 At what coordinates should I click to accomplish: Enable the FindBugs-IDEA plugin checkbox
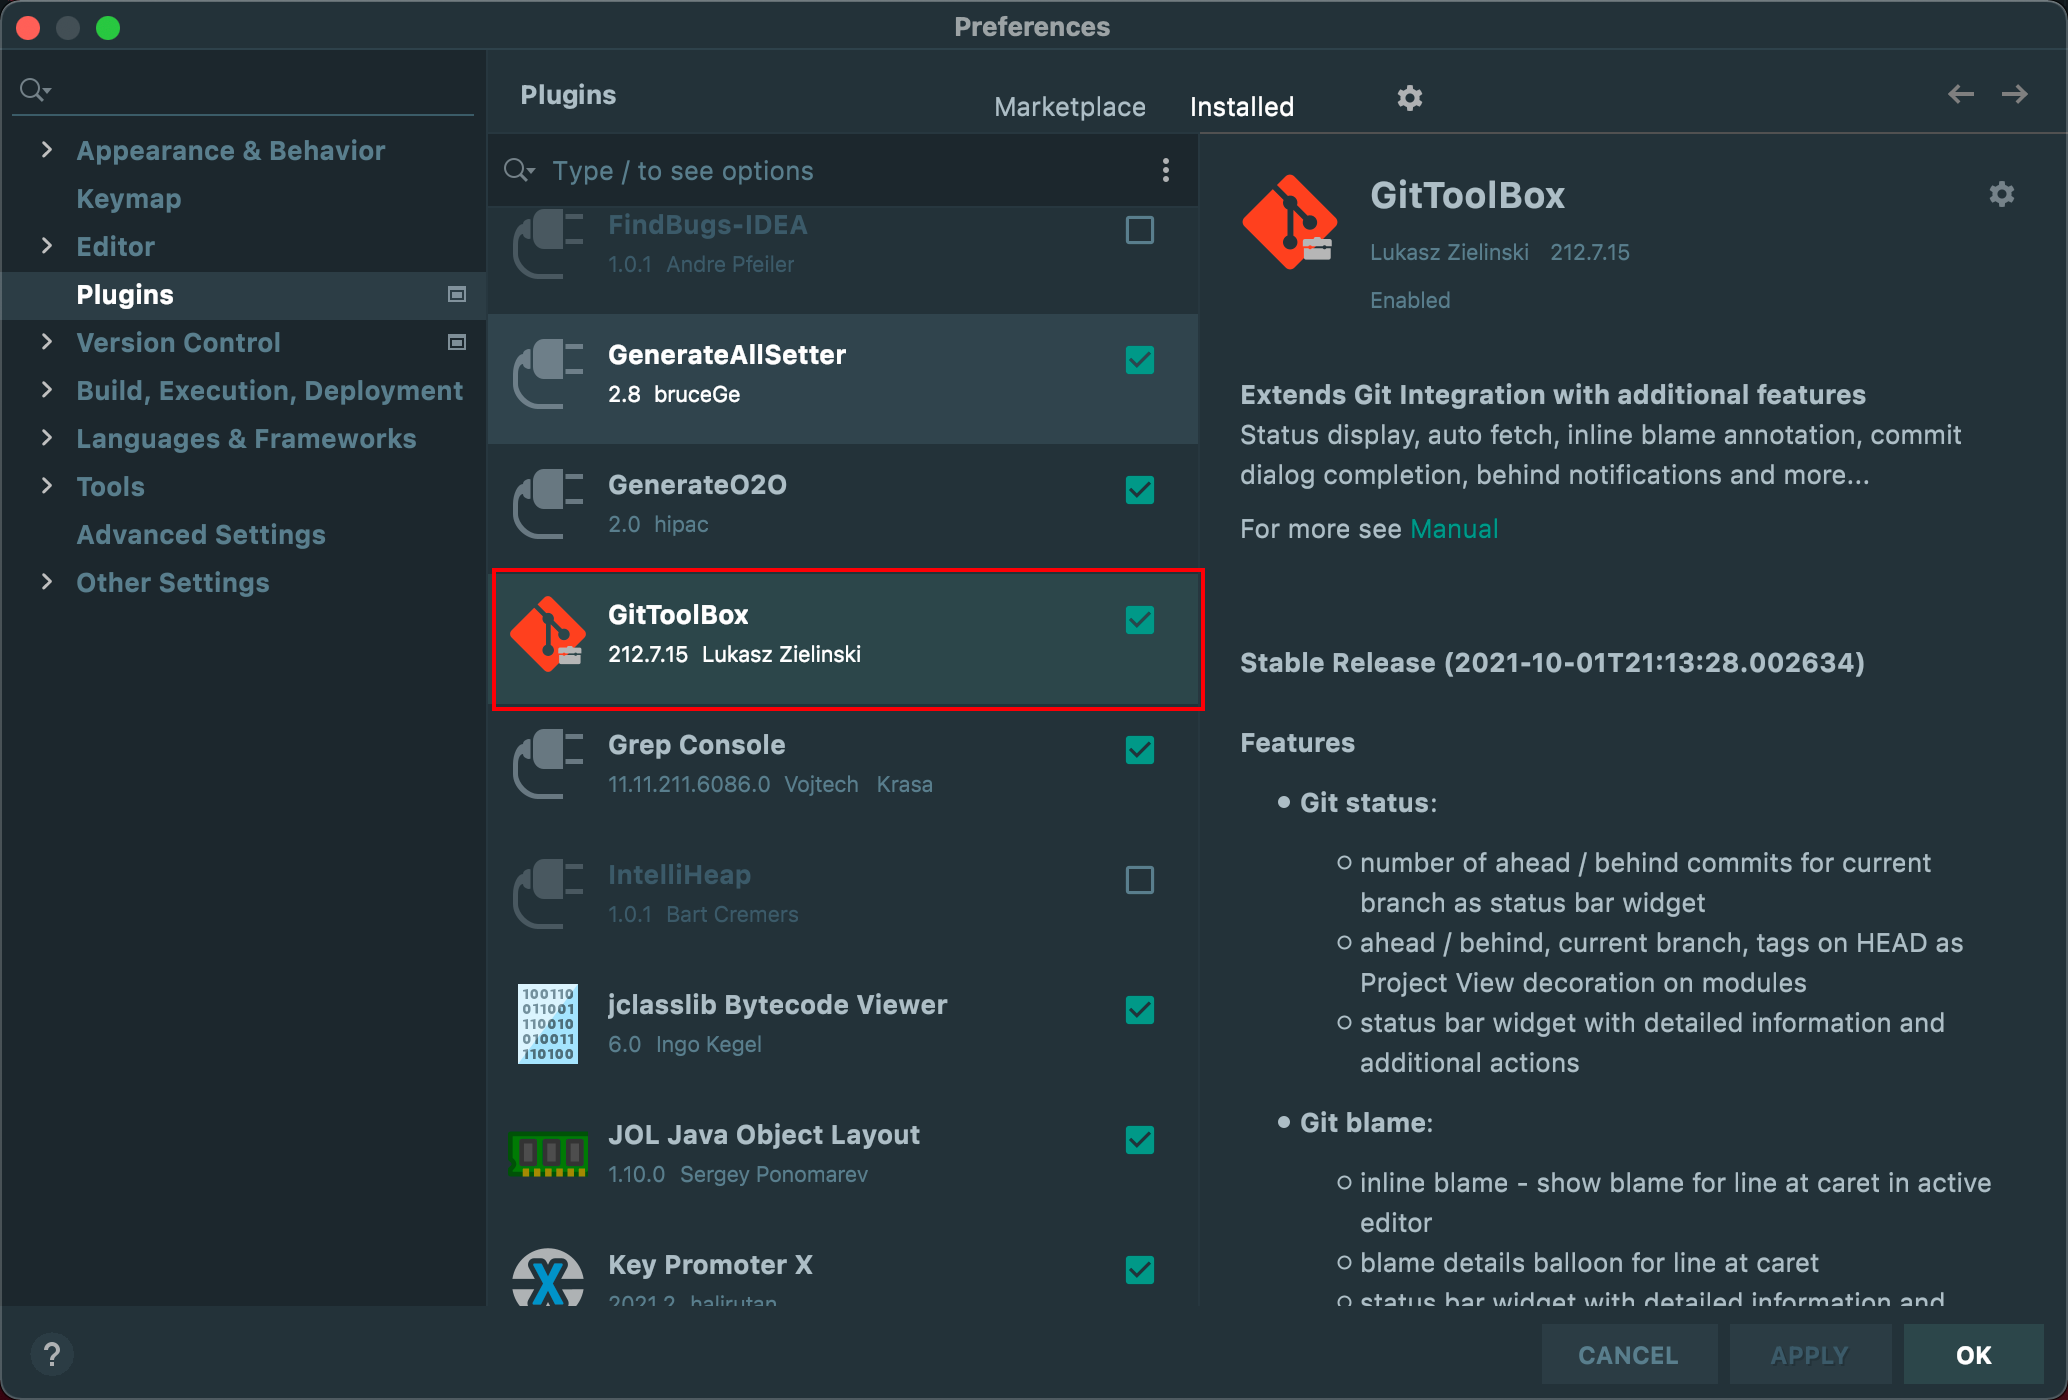click(1139, 230)
